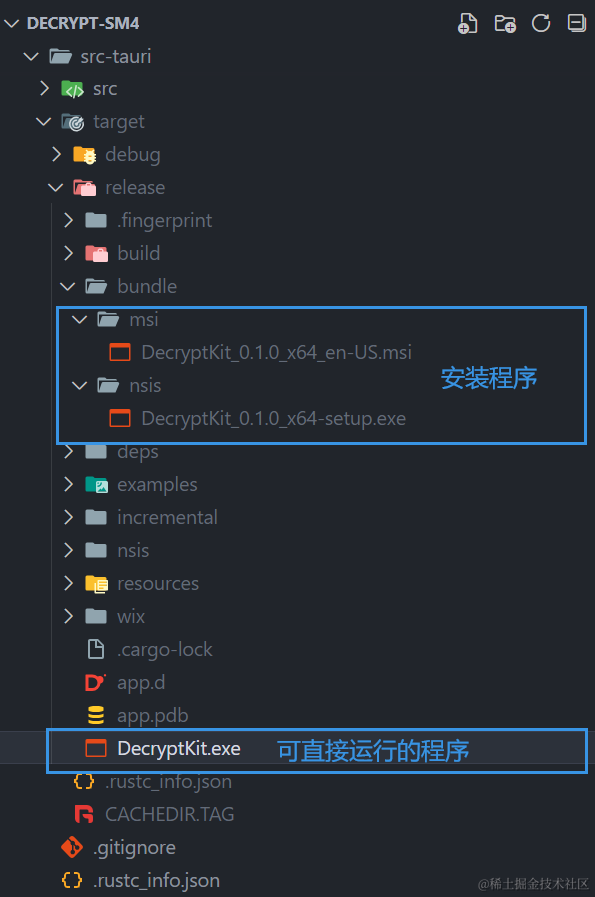Collapse the msi folder chevron
The height and width of the screenshot is (897, 595).
coord(80,319)
